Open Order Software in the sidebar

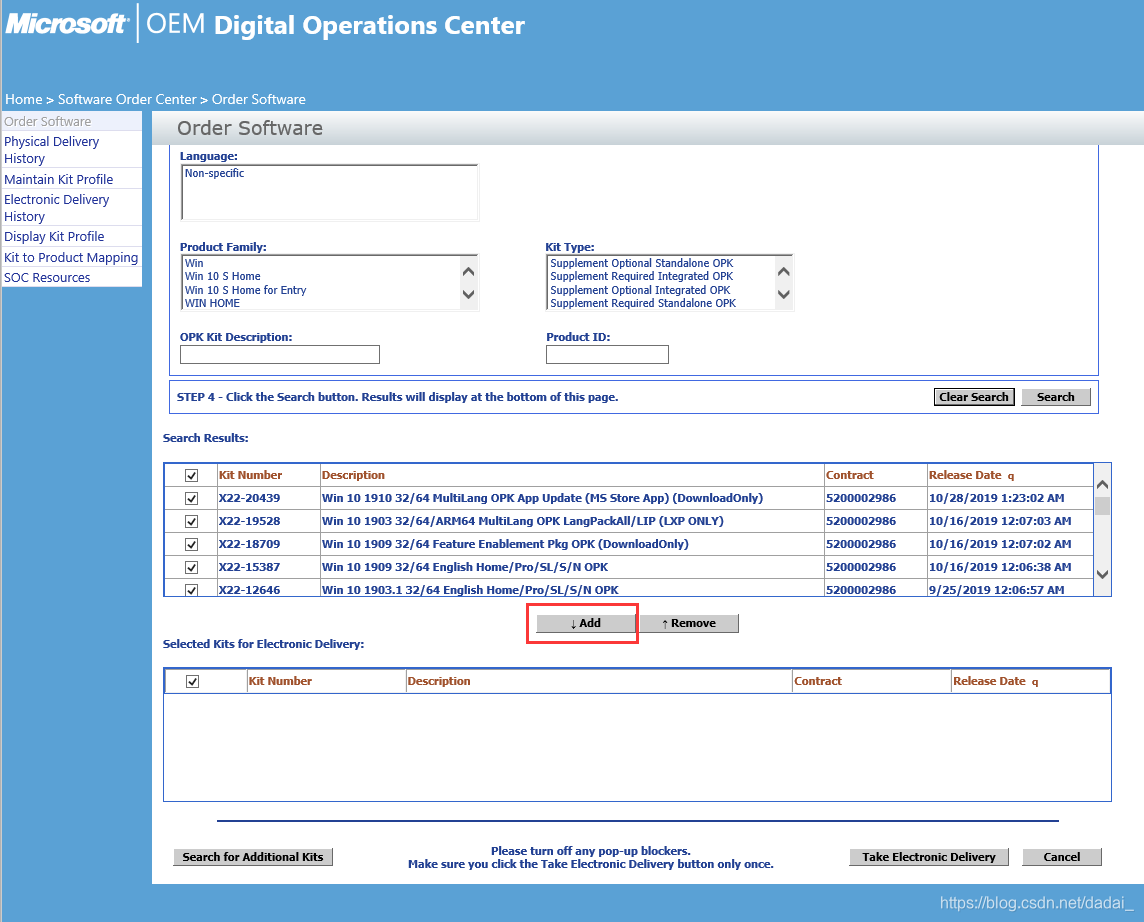pyautogui.click(x=47, y=121)
